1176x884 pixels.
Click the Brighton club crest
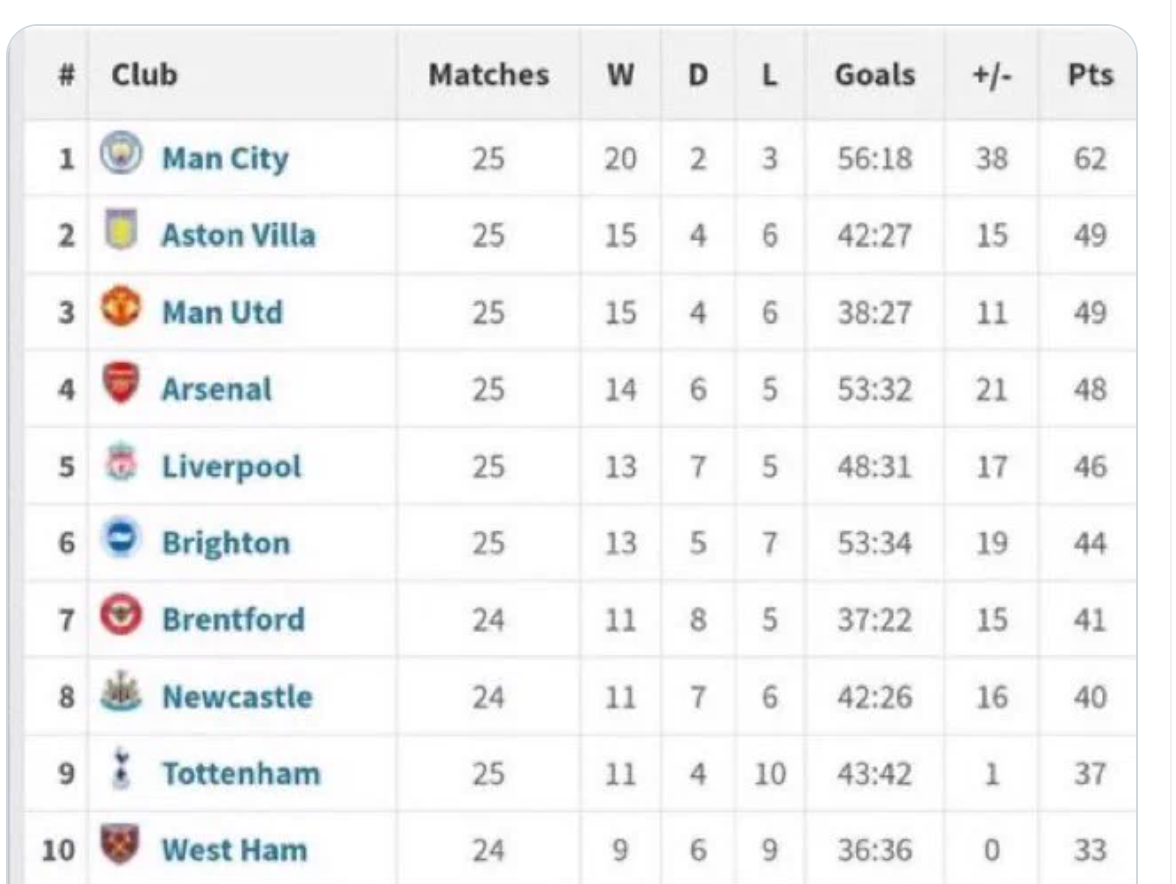click(121, 541)
